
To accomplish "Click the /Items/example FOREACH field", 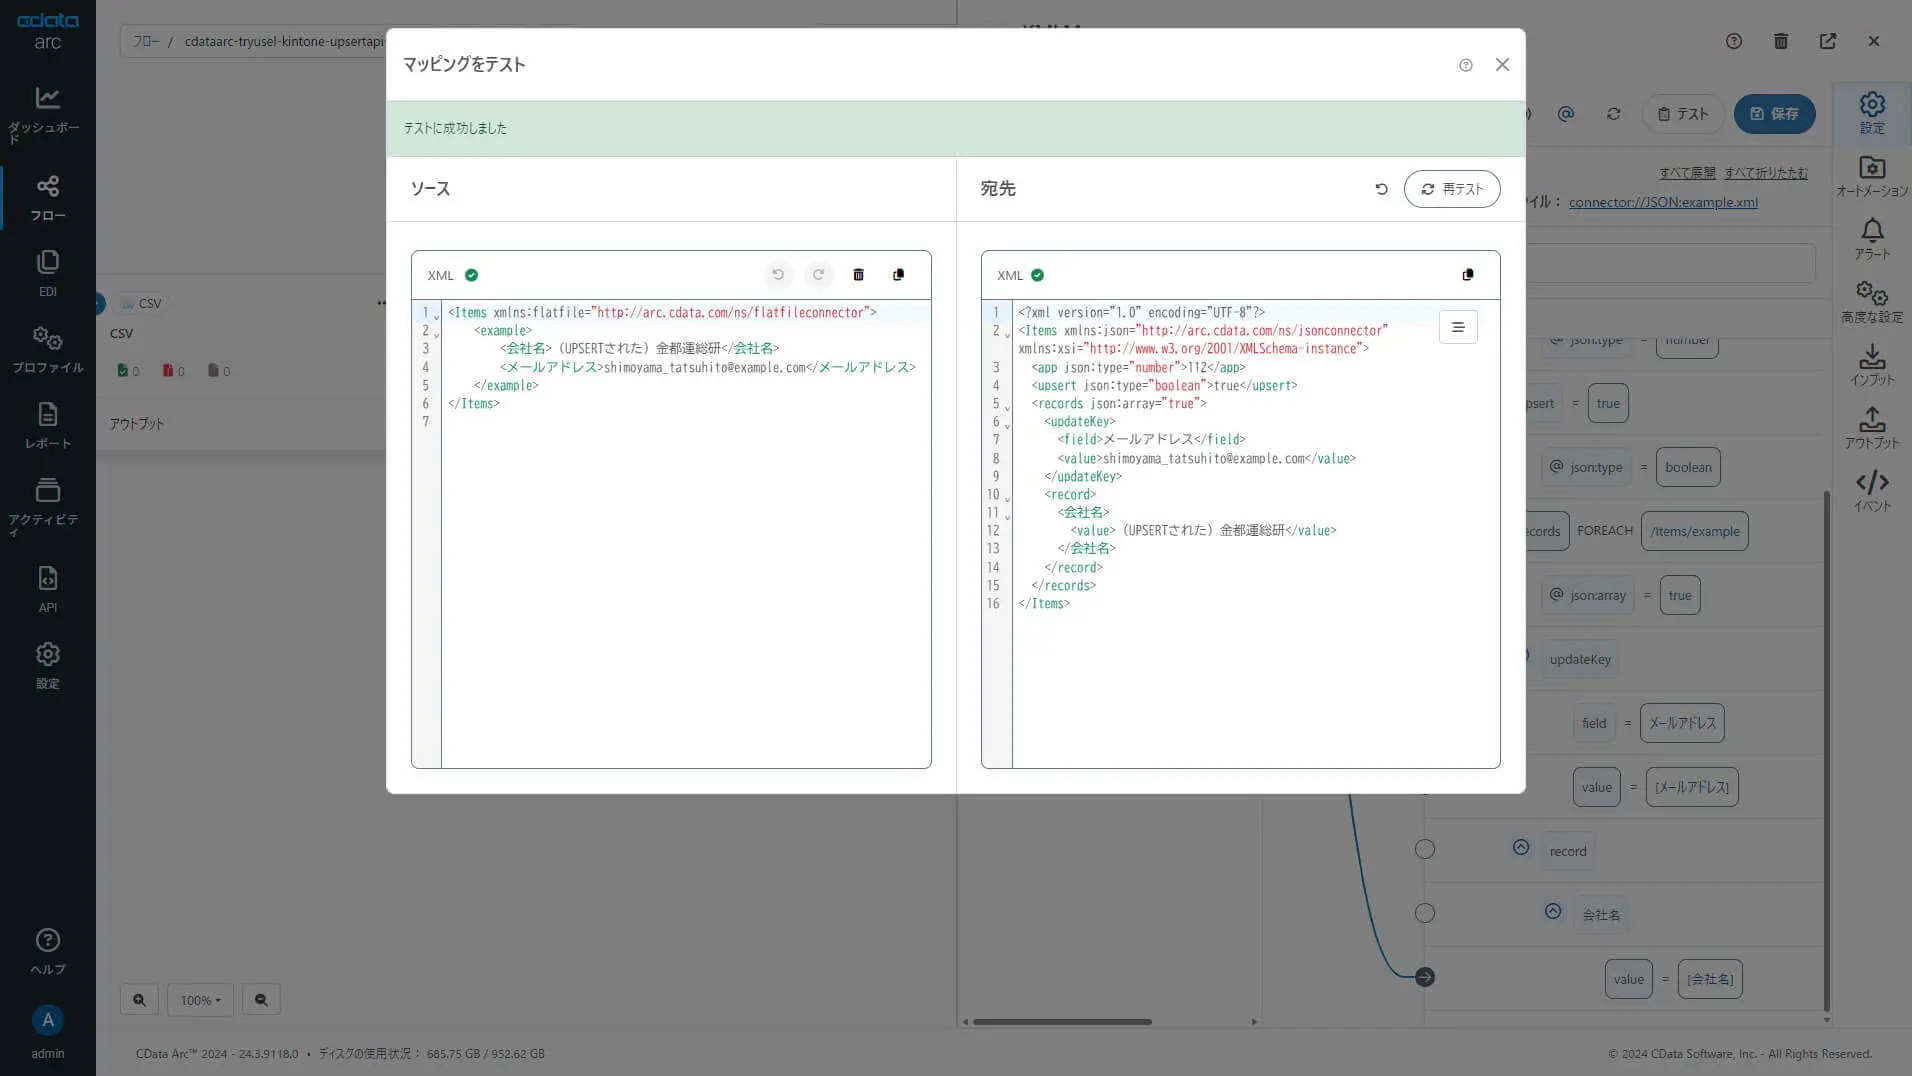I will (x=1695, y=532).
